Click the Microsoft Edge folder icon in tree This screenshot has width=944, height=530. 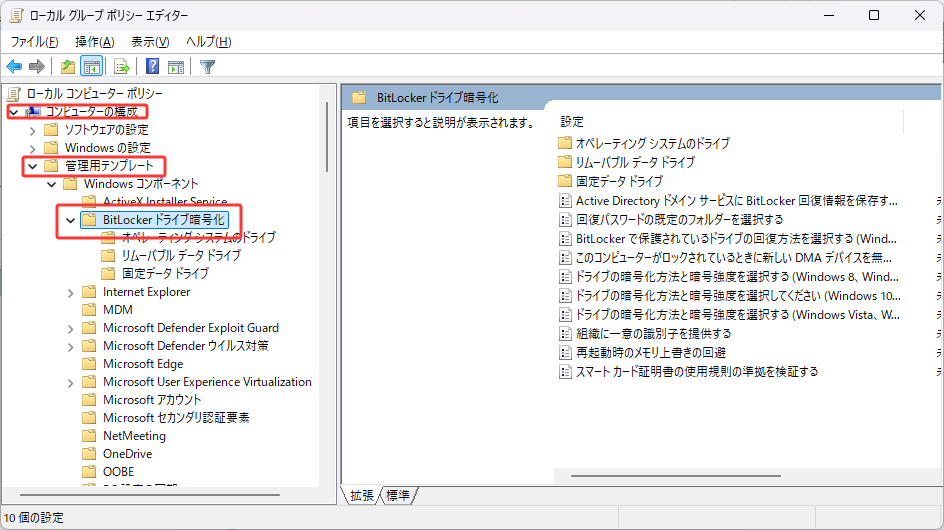tap(89, 364)
